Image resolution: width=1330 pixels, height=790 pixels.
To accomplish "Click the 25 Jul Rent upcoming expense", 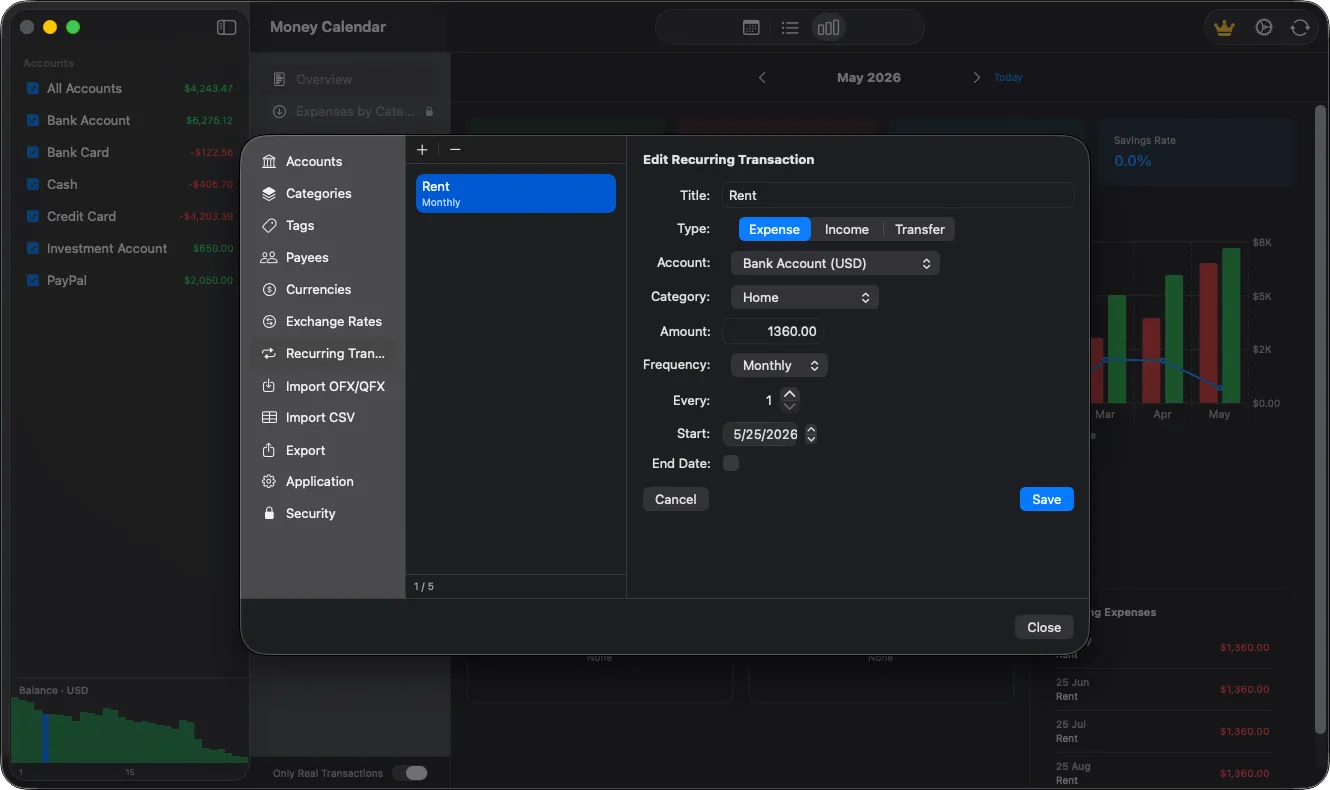I will [1163, 731].
